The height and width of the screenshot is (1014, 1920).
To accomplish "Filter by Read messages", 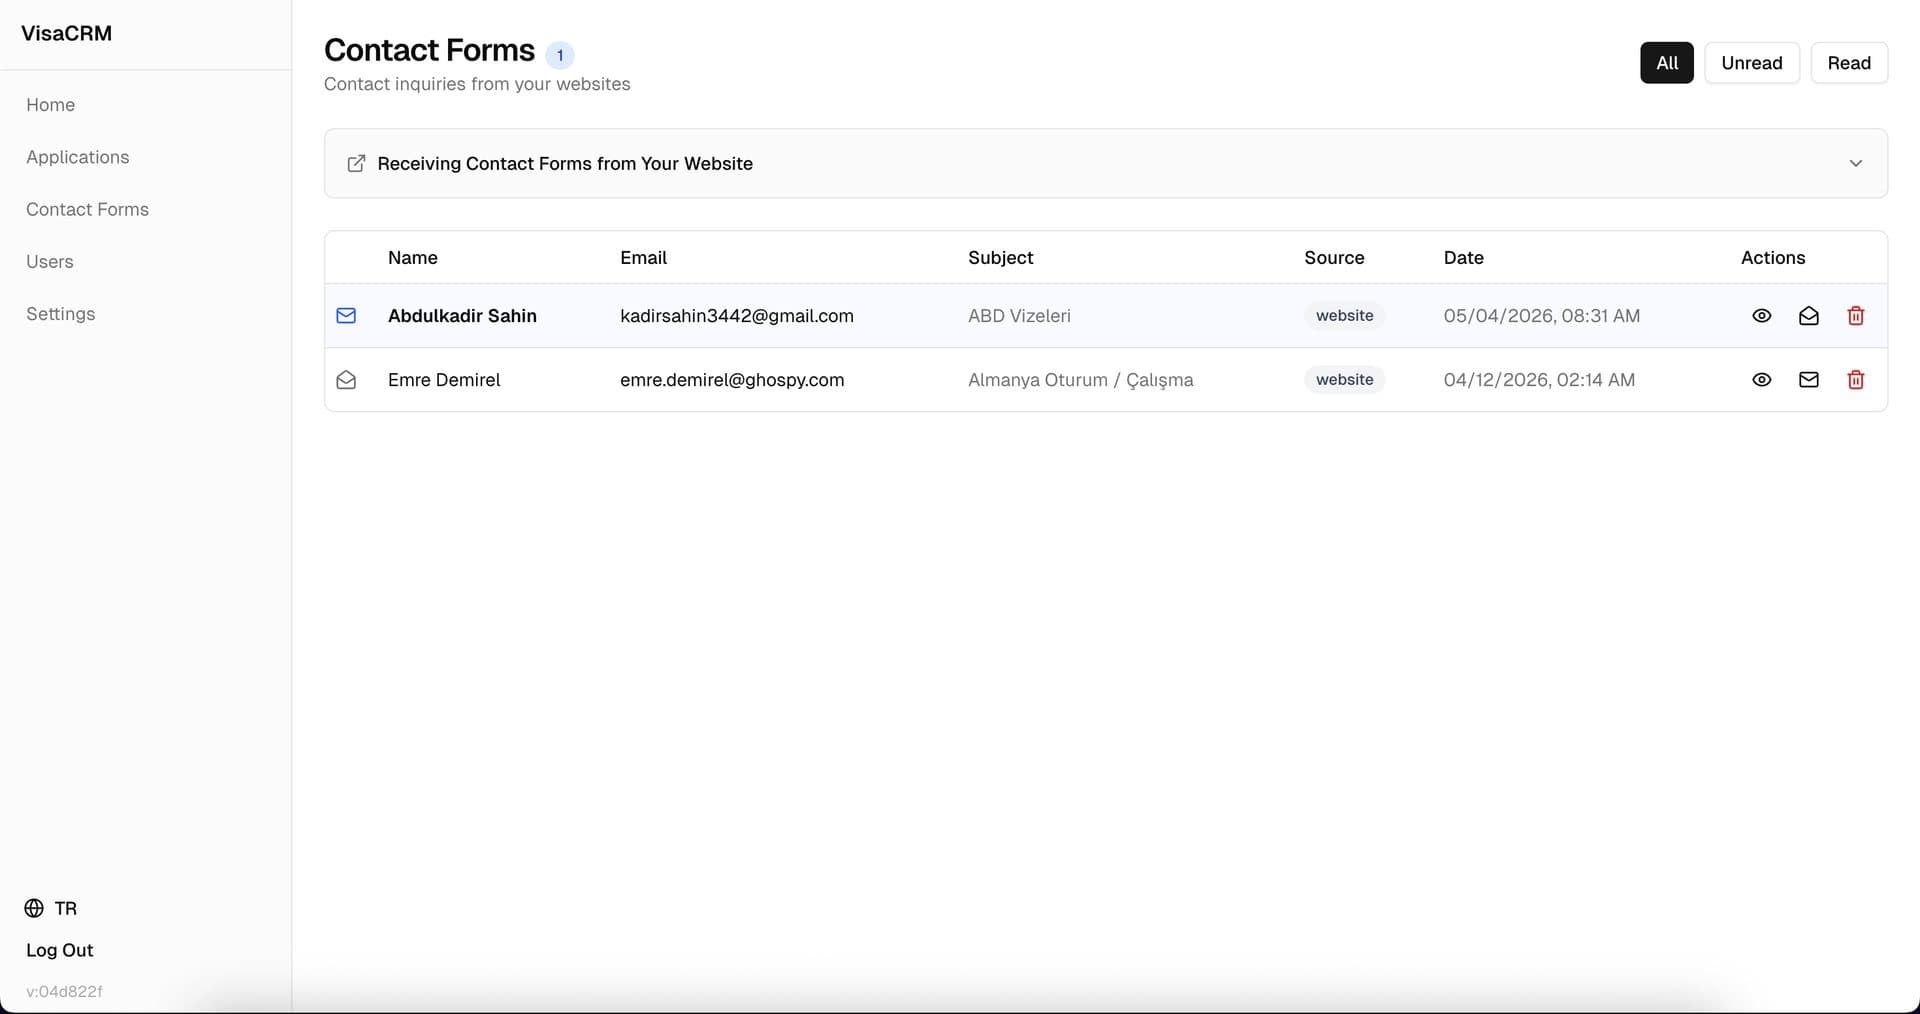I will (x=1849, y=63).
